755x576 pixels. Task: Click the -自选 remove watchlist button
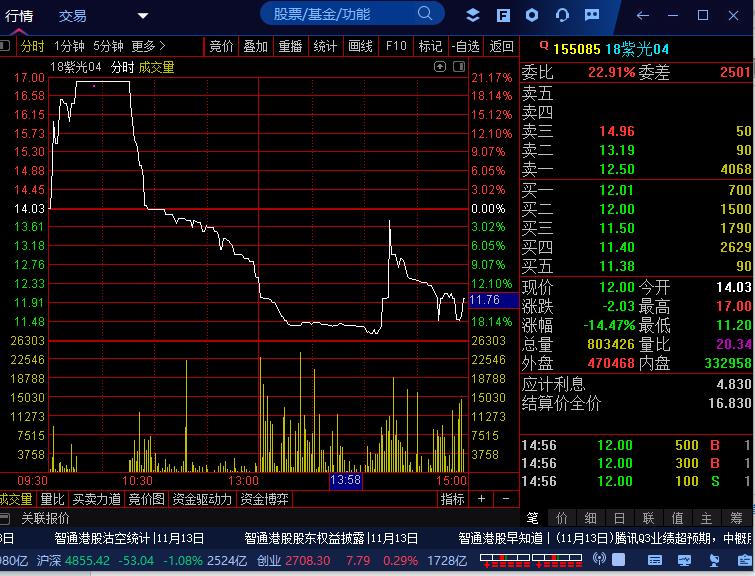coord(465,46)
